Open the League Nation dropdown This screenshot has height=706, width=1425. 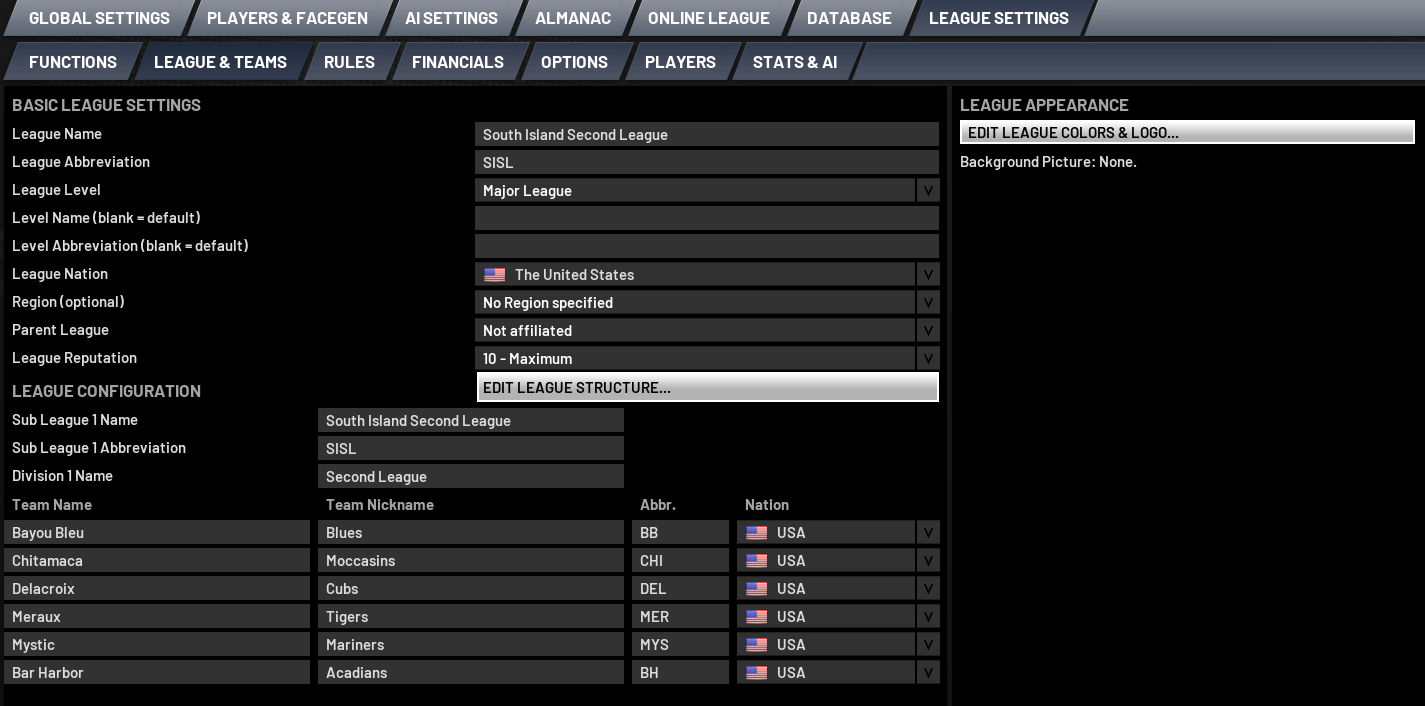pyautogui.click(x=707, y=274)
